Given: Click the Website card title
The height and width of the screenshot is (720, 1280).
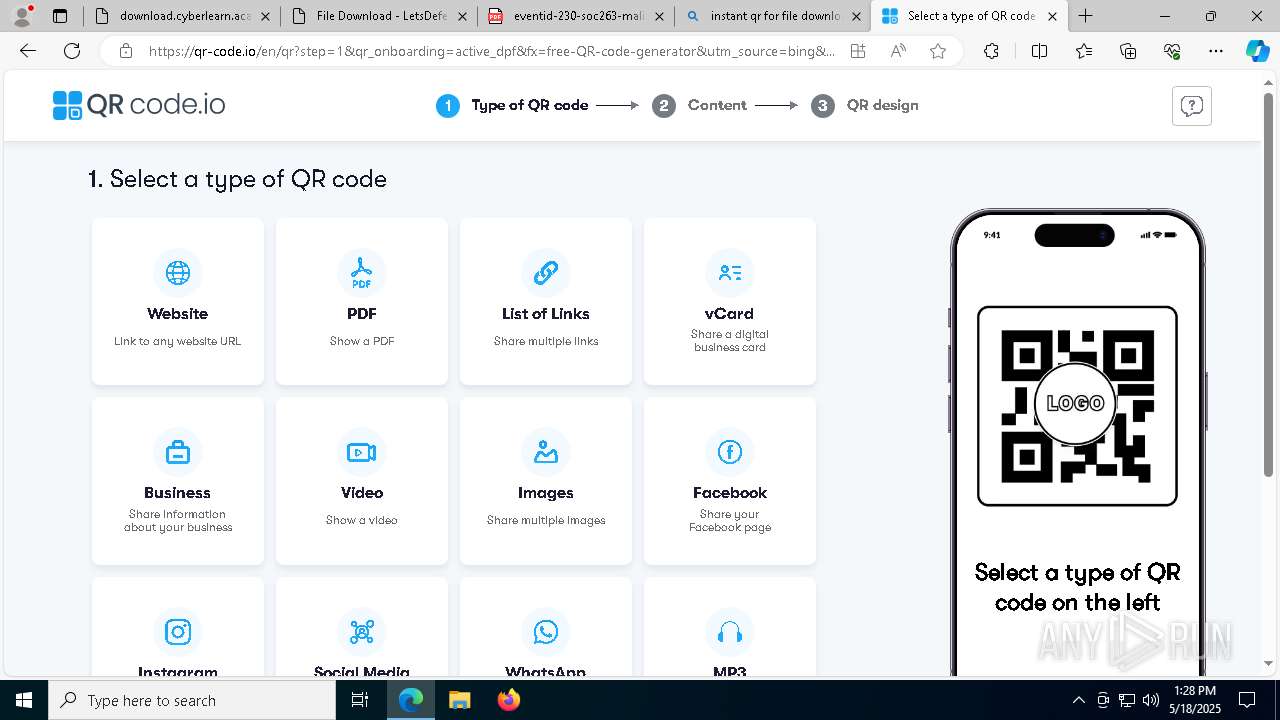Looking at the screenshot, I should click(x=178, y=314).
